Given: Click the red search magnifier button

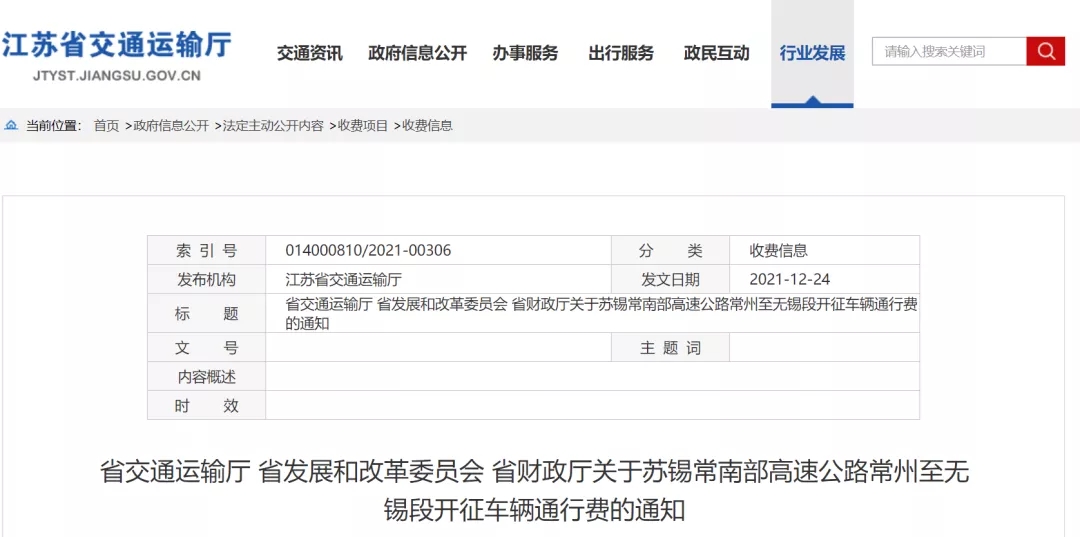Looking at the screenshot, I should (x=1045, y=52).
